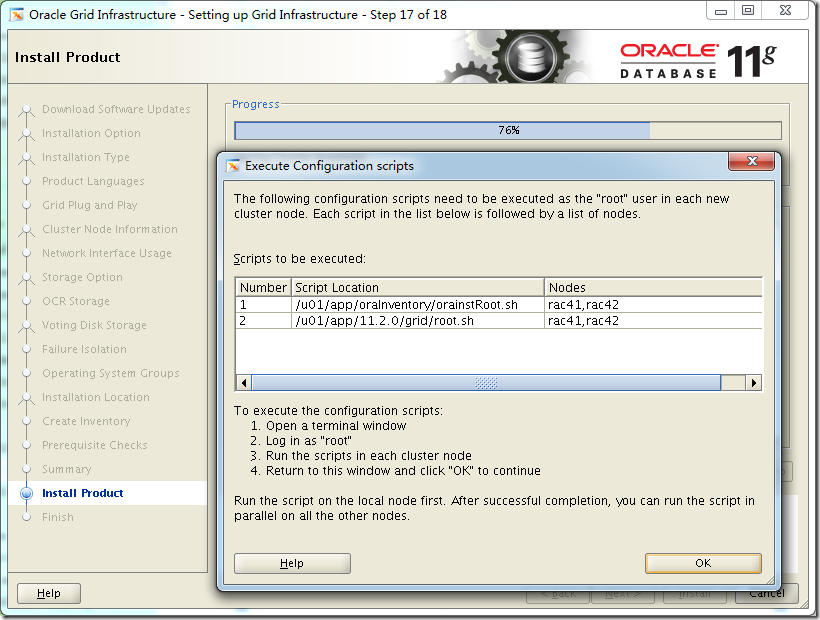Select the Install Product step
820x620 pixels.
pos(83,493)
